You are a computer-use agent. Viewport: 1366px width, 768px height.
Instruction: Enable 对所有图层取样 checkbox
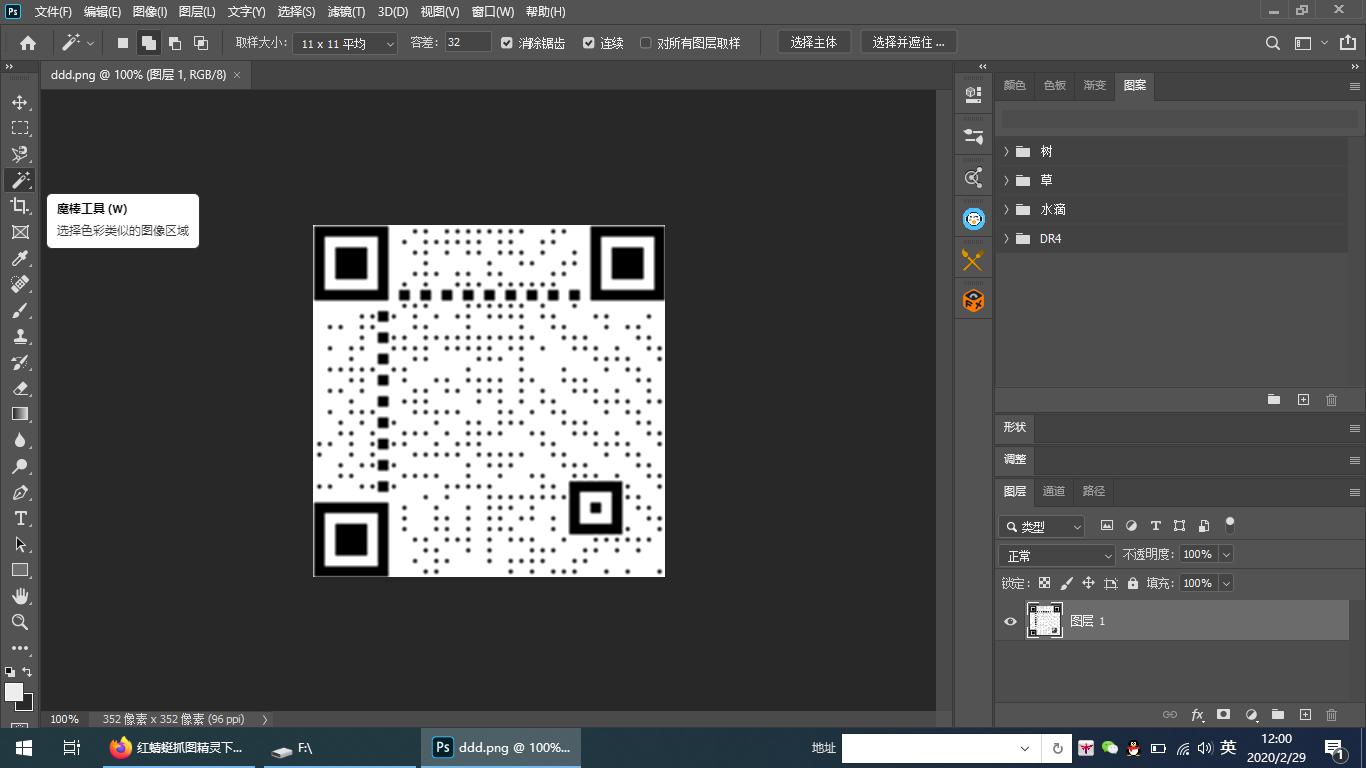[x=646, y=43]
